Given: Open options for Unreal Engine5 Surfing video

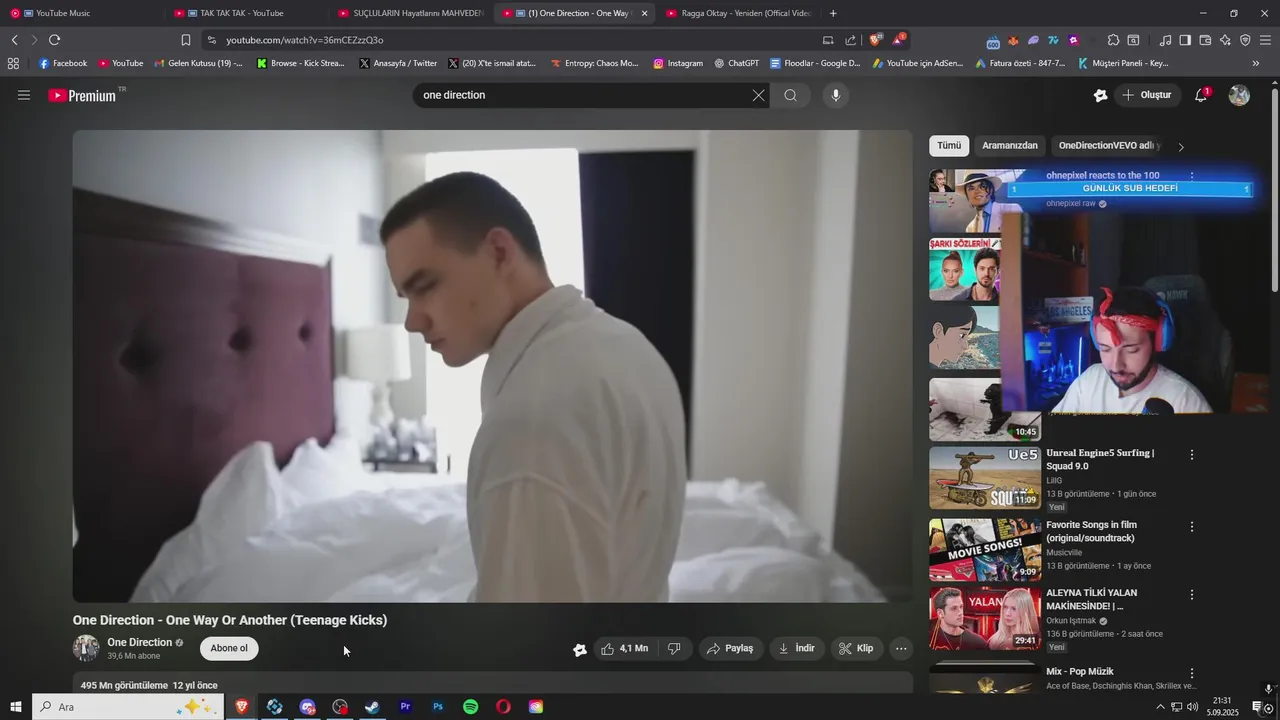Looking at the screenshot, I should (x=1191, y=454).
